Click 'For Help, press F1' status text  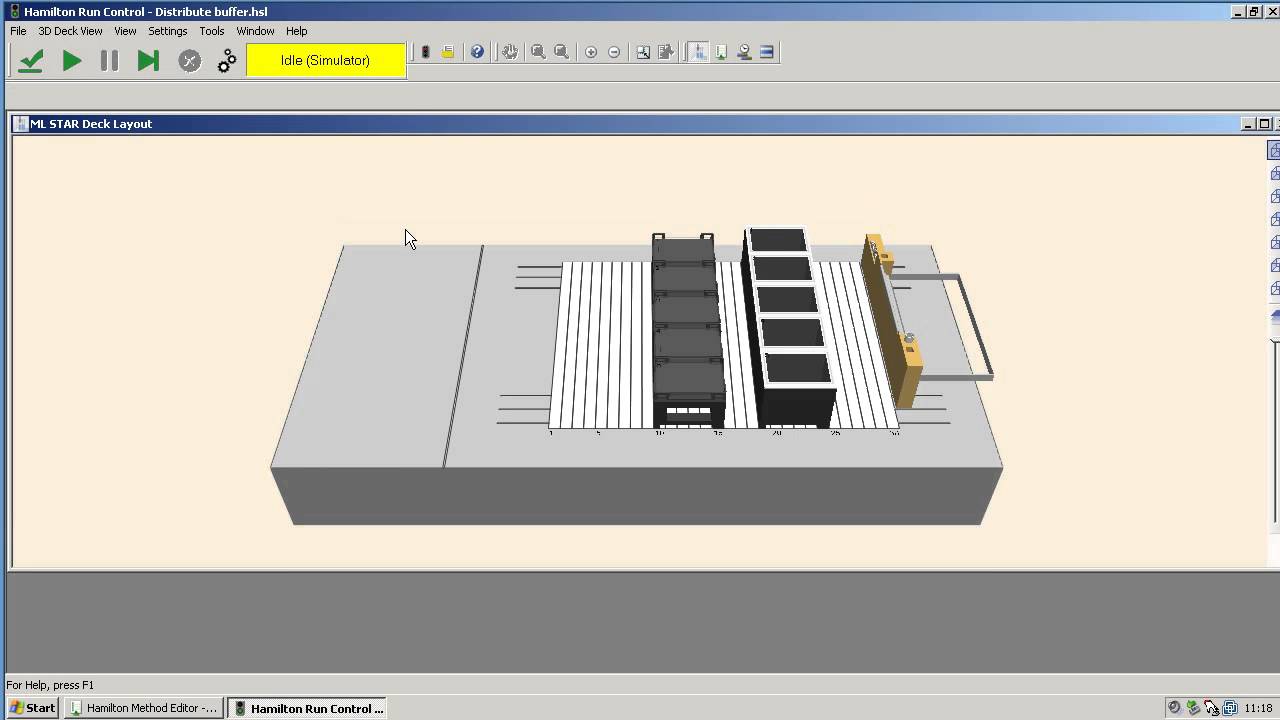click(50, 685)
